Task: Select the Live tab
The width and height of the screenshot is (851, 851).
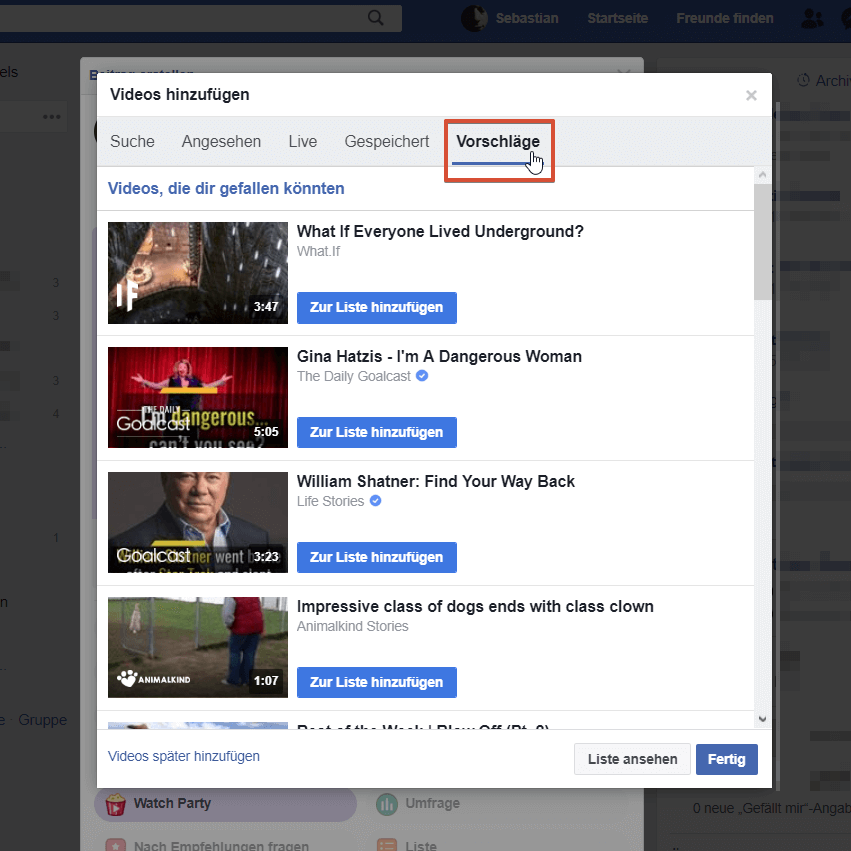Action: pos(302,142)
